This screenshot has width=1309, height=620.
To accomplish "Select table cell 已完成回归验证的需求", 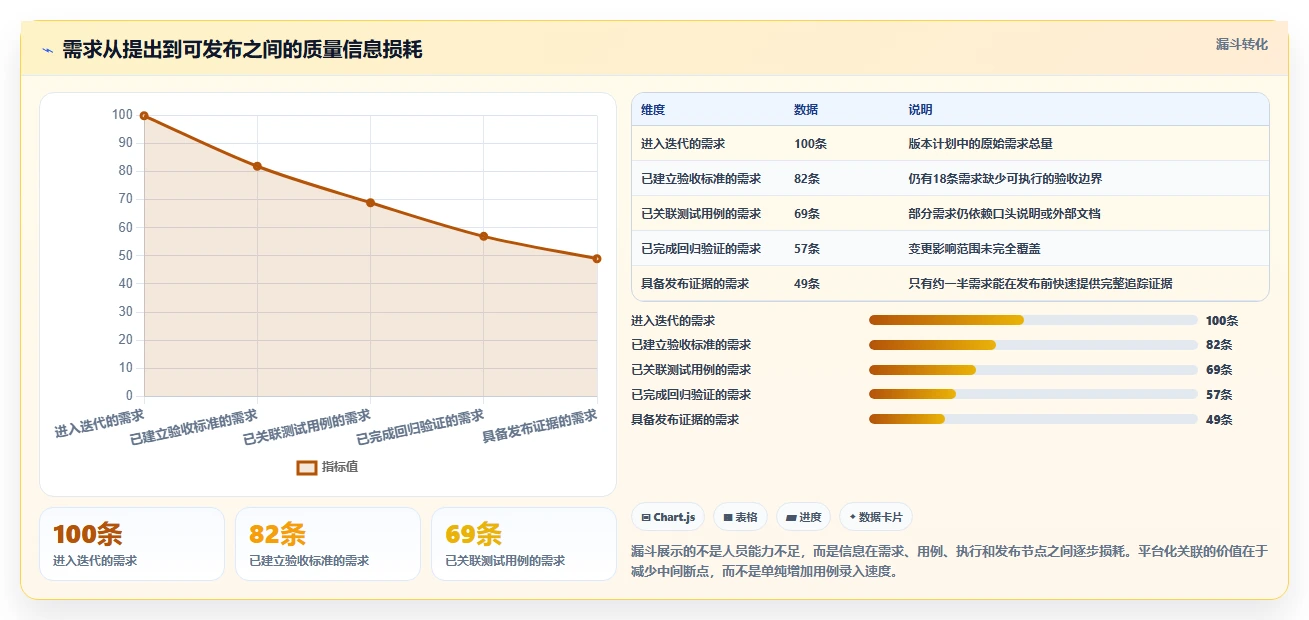I will (701, 249).
